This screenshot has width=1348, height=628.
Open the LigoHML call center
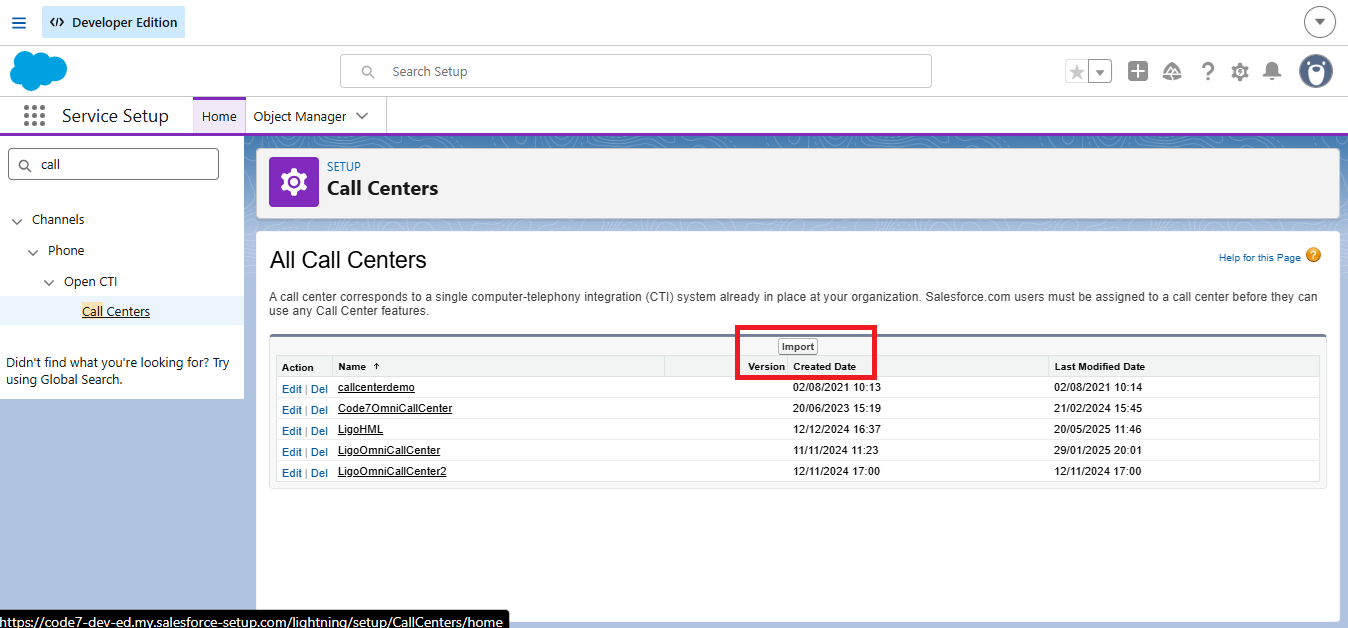(x=360, y=429)
